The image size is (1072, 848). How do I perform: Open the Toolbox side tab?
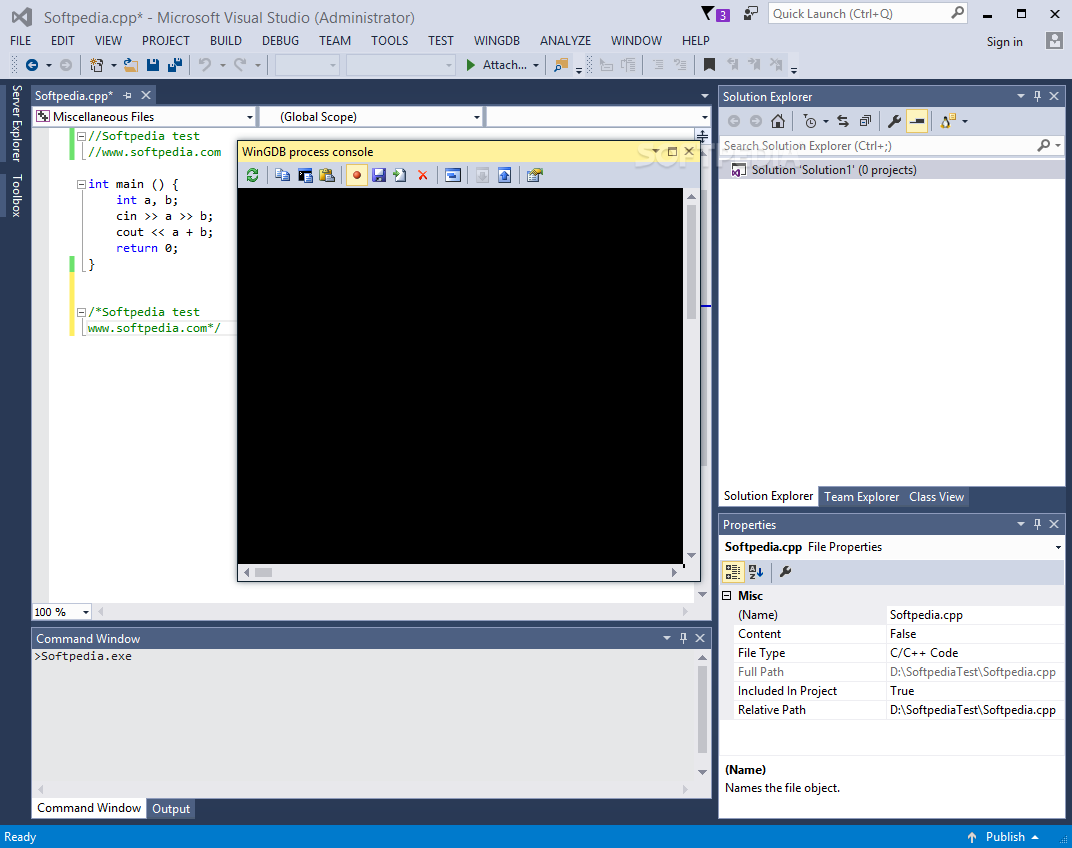(16, 196)
